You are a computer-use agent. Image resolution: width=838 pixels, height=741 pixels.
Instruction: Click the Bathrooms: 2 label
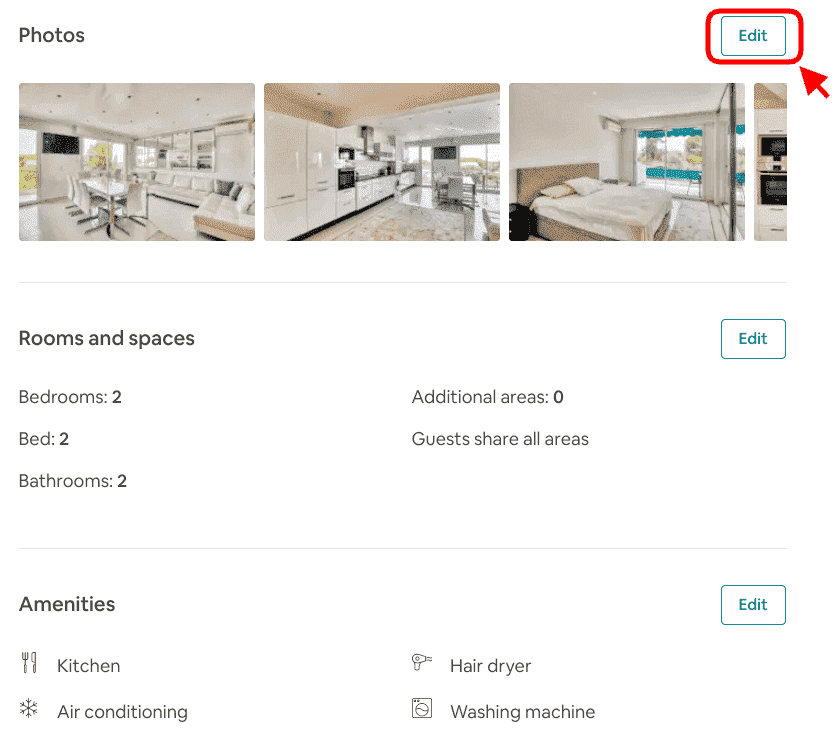pyautogui.click(x=72, y=480)
